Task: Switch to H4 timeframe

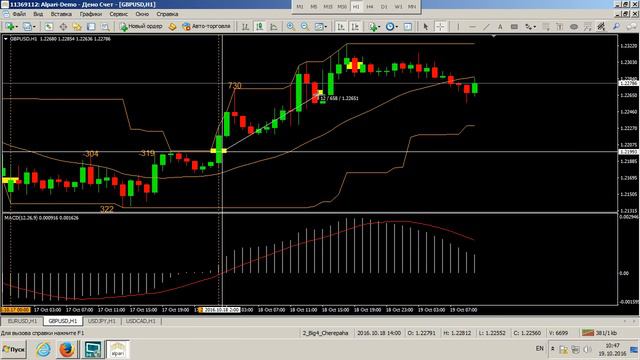Action: click(x=370, y=7)
